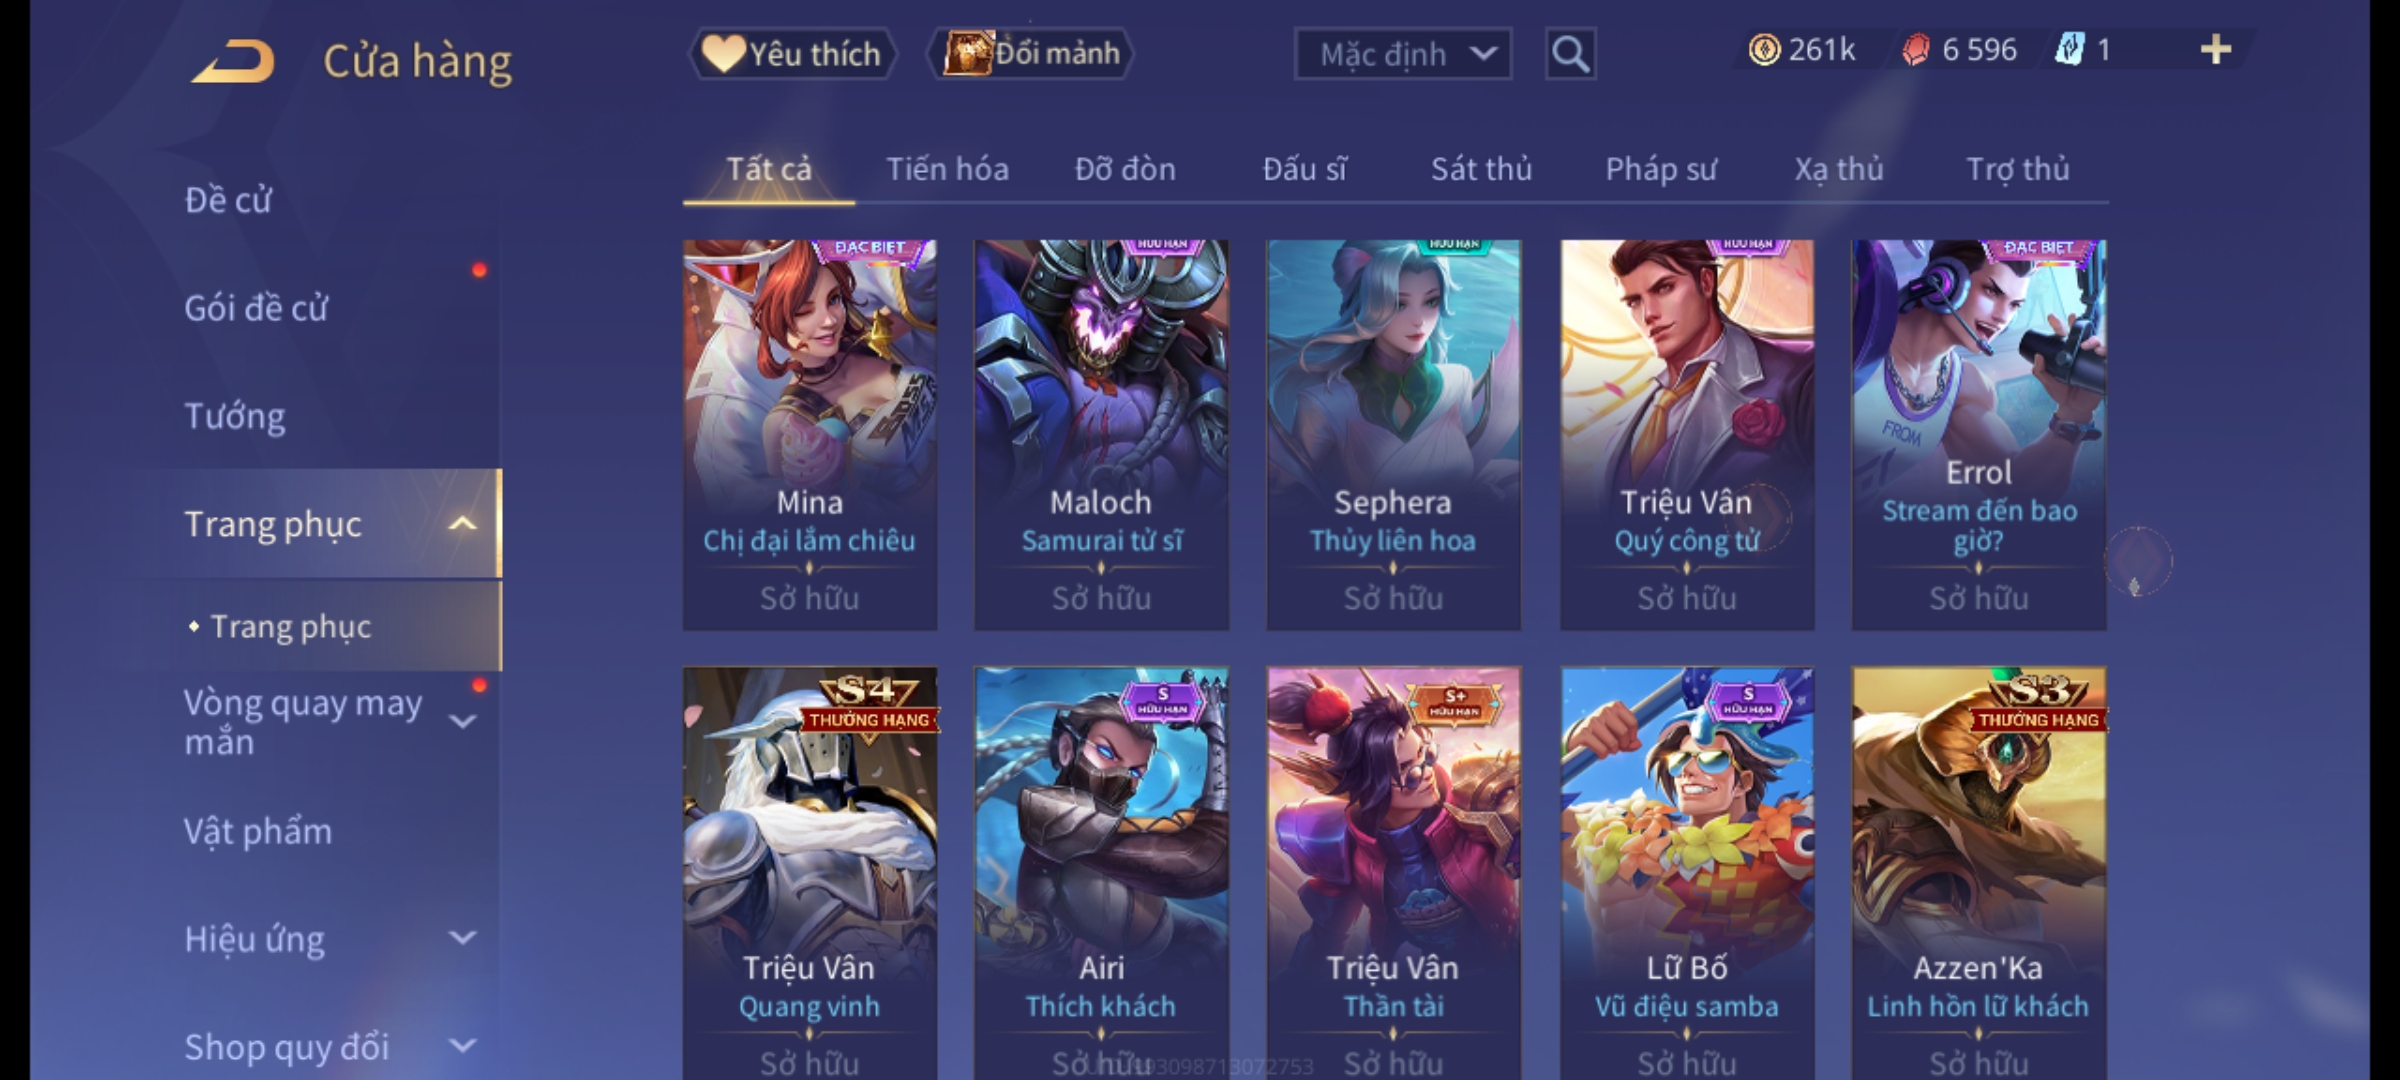Open Đổi mảnh shard exchange chest
The height and width of the screenshot is (1080, 2400).
point(1031,54)
